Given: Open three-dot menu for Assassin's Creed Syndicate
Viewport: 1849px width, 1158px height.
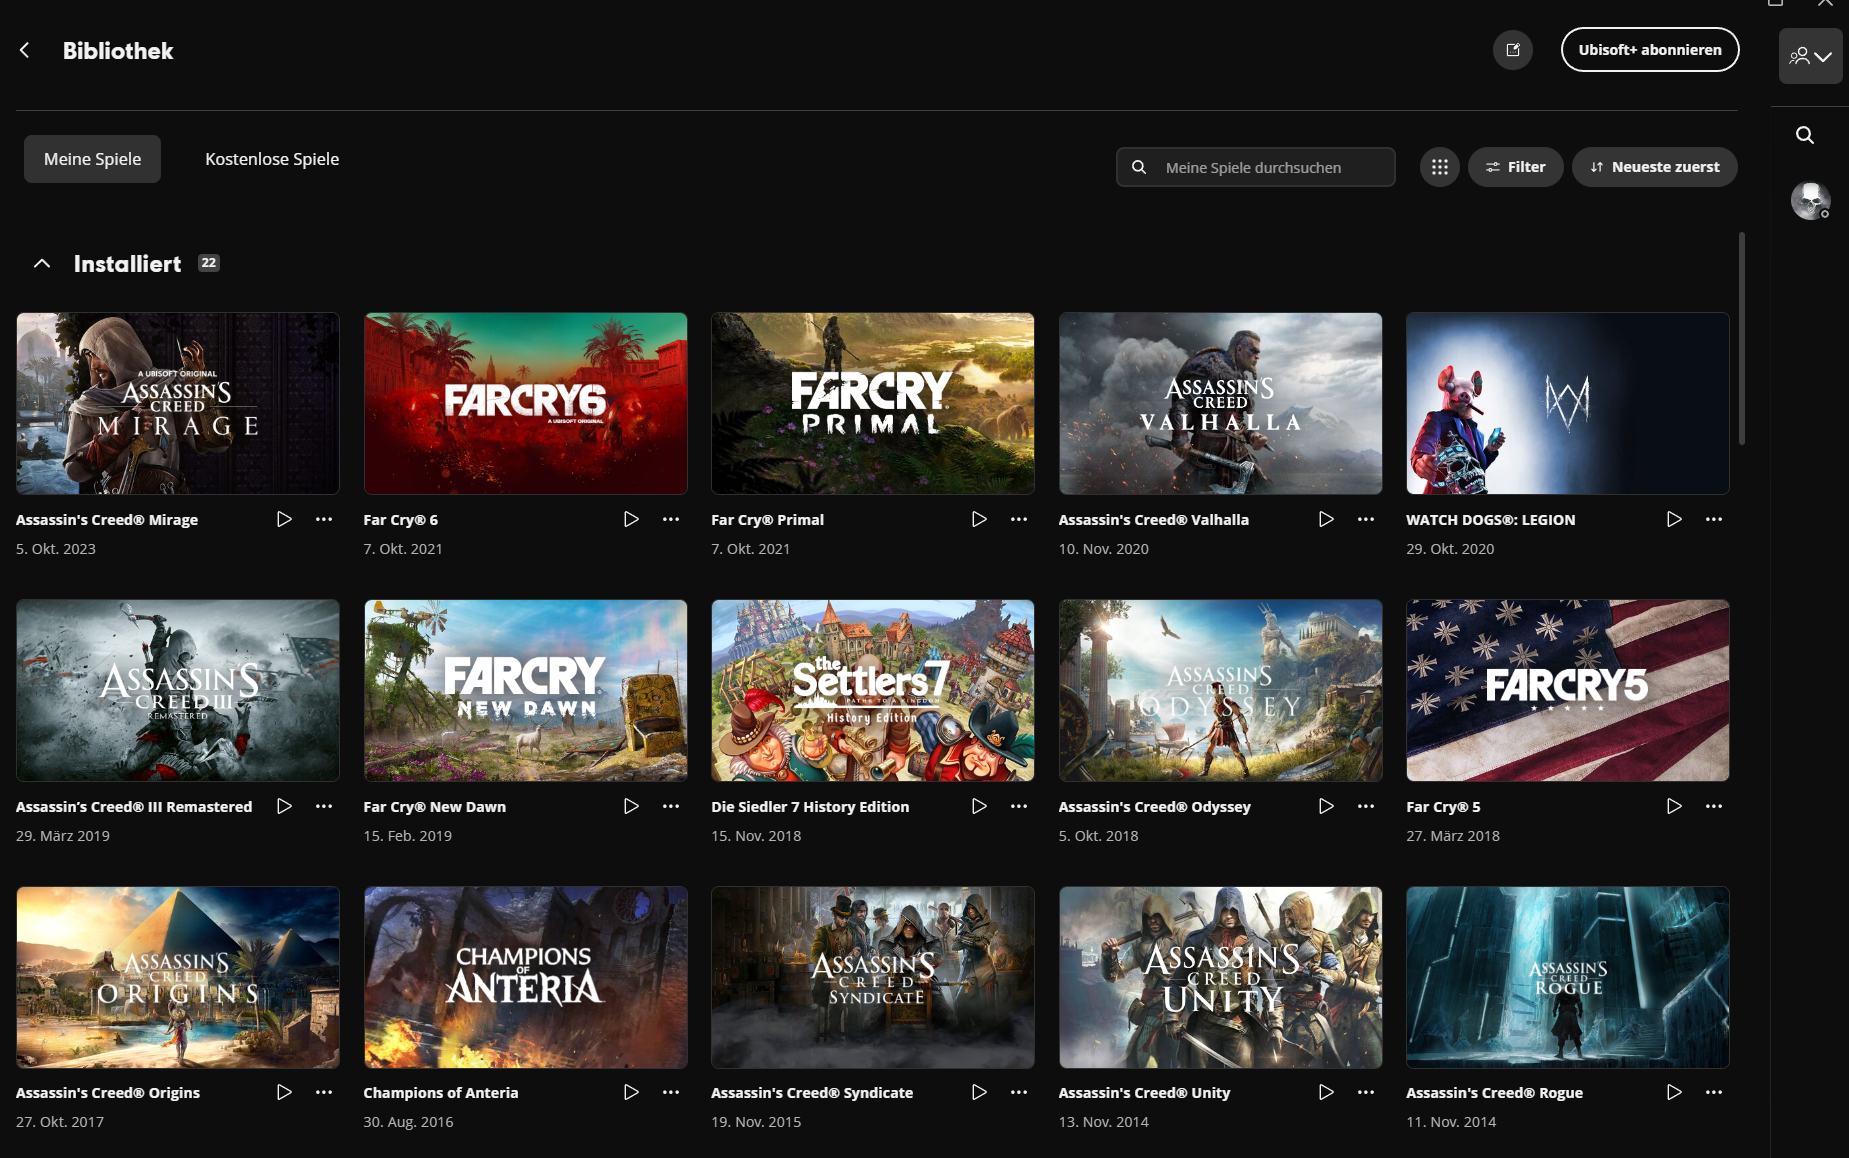Looking at the screenshot, I should point(1019,1092).
